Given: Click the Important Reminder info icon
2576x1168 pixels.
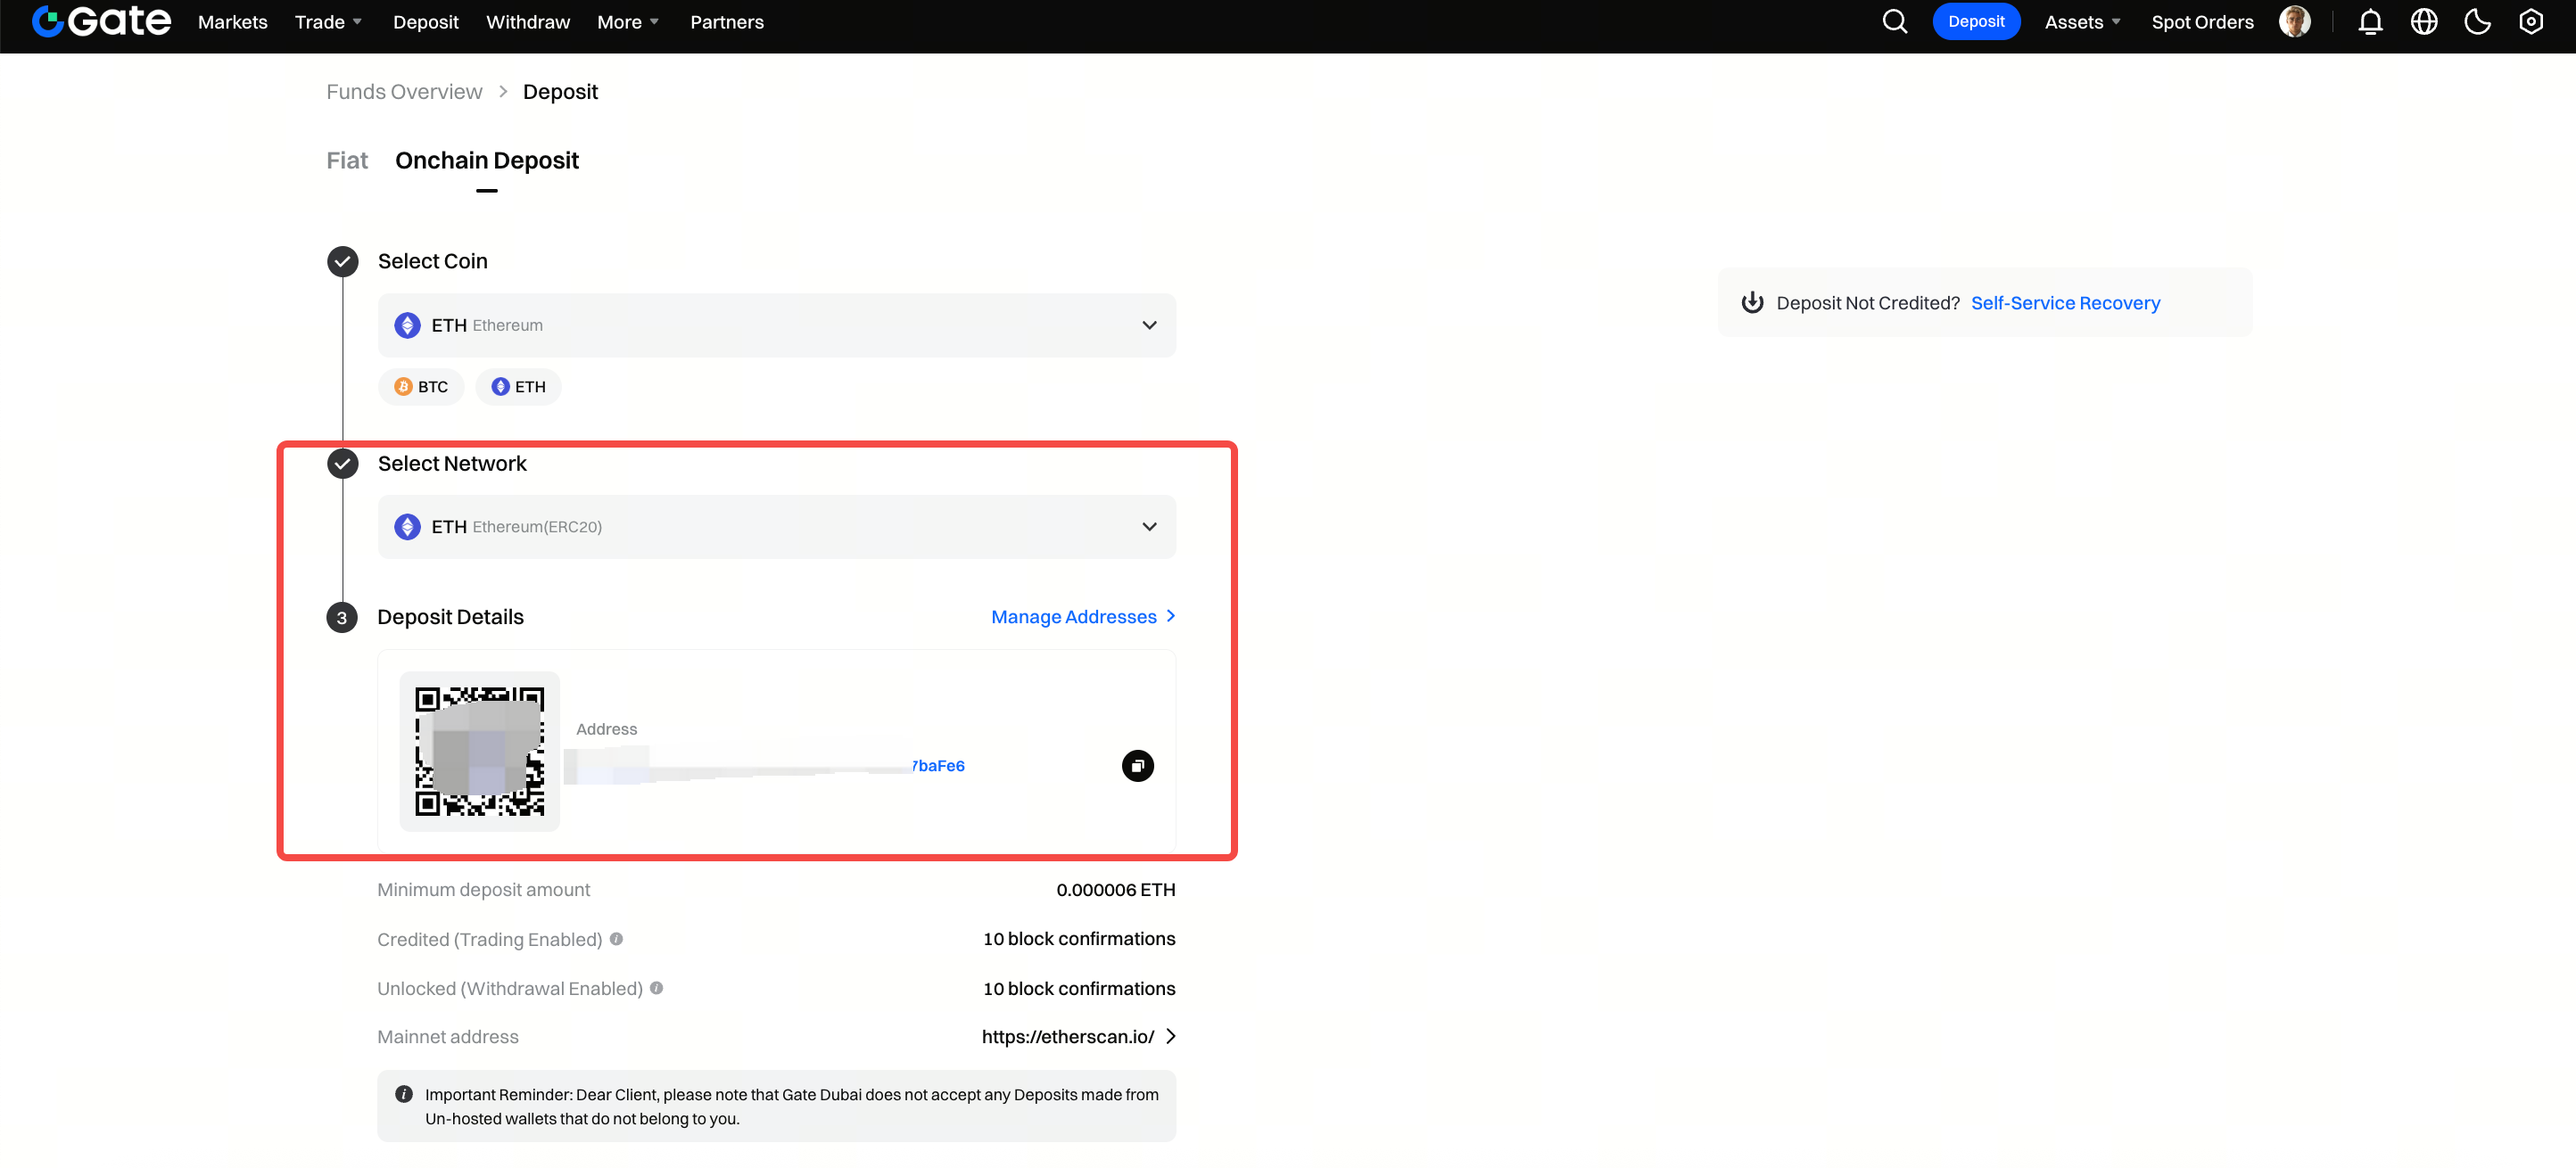Looking at the screenshot, I should pos(404,1094).
